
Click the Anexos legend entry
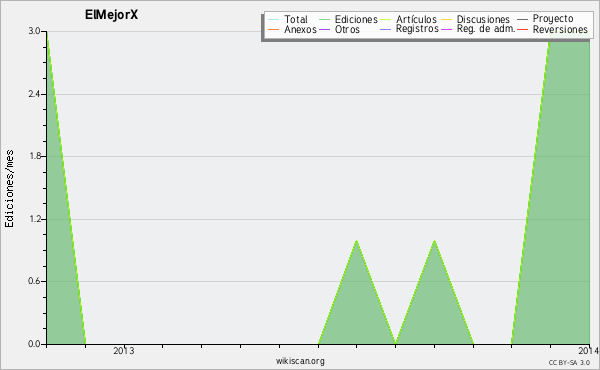click(x=292, y=29)
